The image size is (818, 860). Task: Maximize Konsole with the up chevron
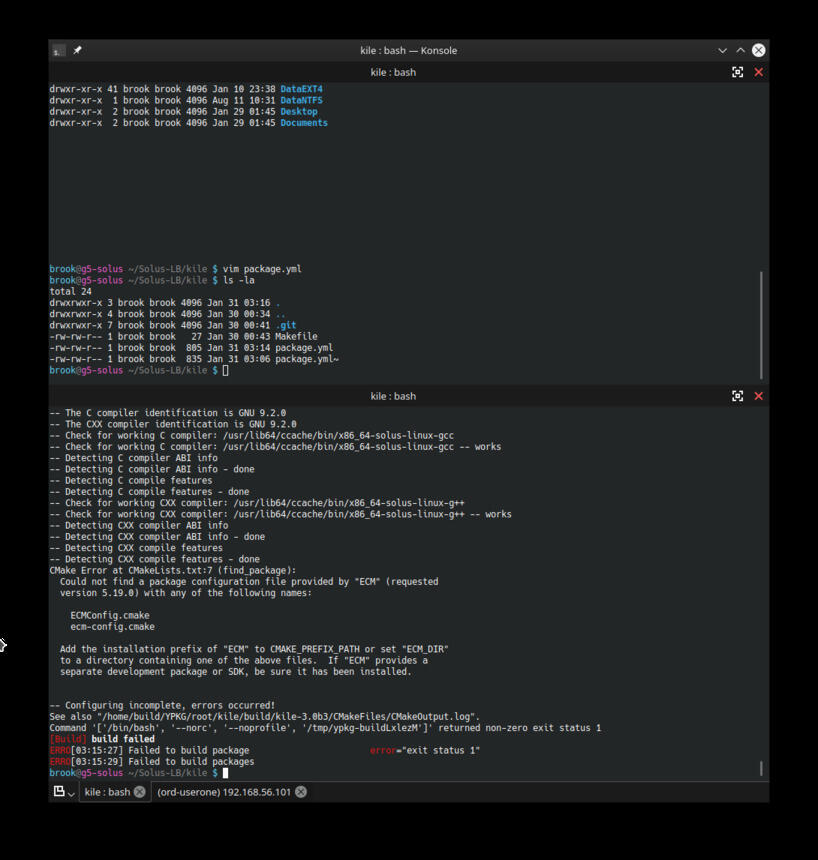click(x=740, y=50)
